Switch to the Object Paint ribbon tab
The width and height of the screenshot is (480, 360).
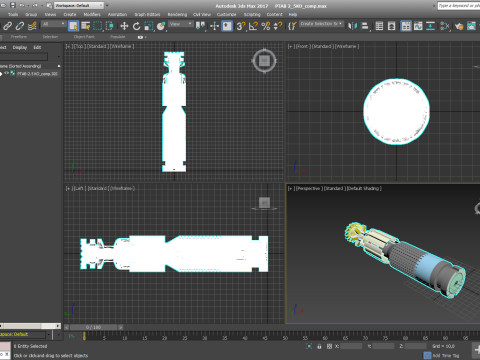point(84,37)
